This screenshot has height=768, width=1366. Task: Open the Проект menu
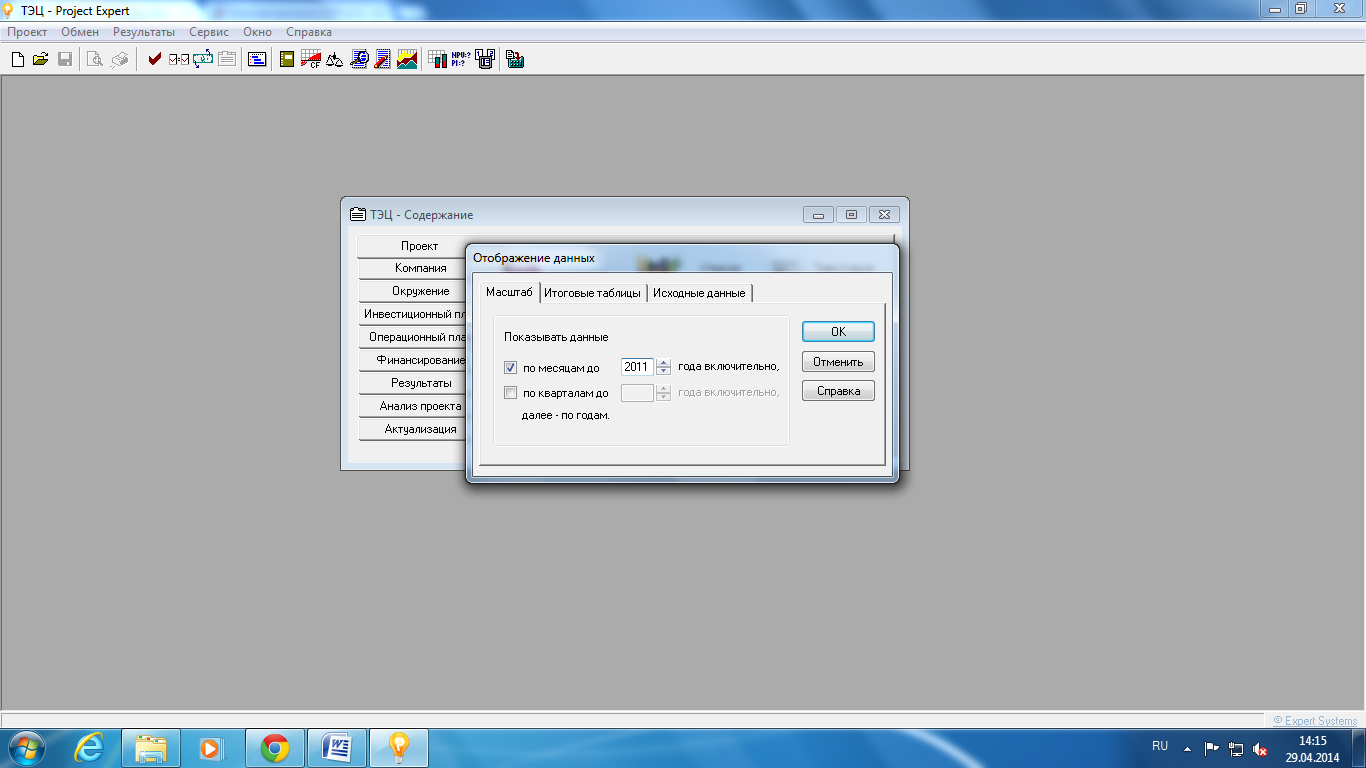pyautogui.click(x=27, y=32)
